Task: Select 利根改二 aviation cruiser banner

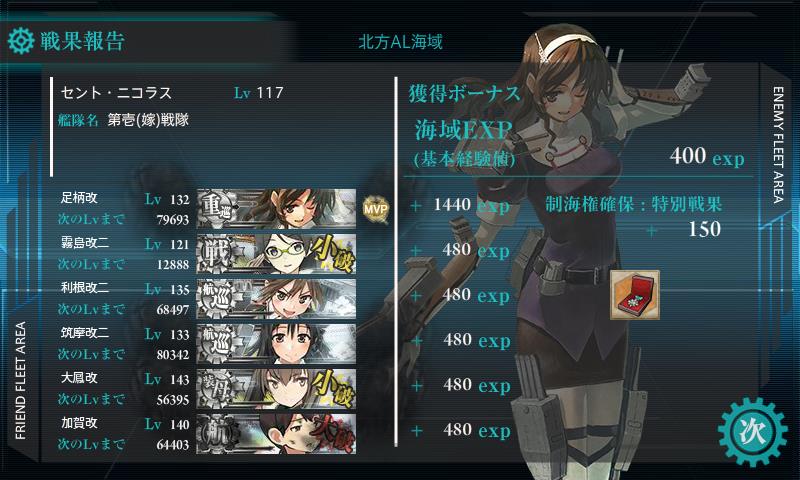Action: [277, 299]
